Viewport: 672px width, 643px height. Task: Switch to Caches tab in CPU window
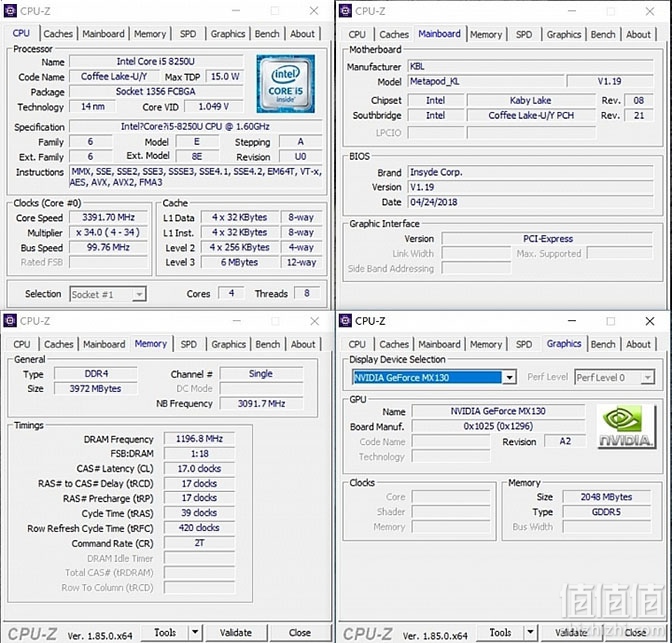pyautogui.click(x=58, y=34)
